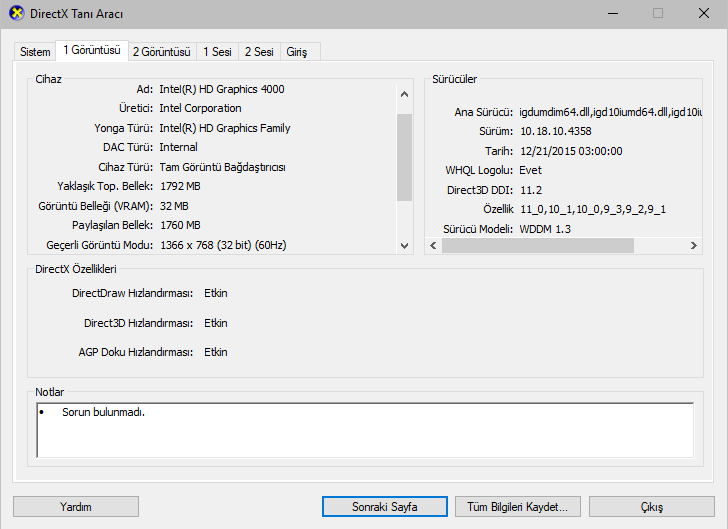Click the 'Intel(R) HD Graphics Family' value
This screenshot has height=529, width=728.
[225, 128]
